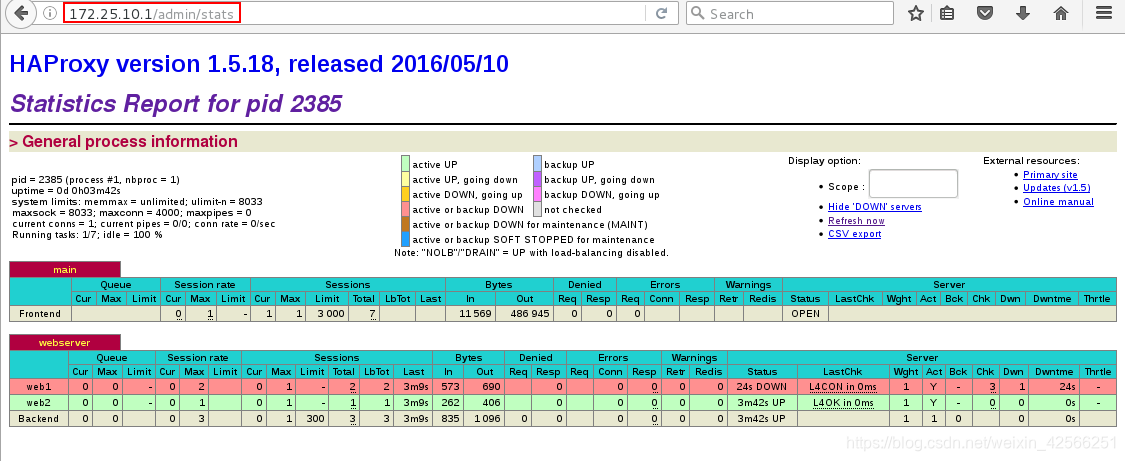Click the 'Warnings' header in webserver table

(x=695, y=357)
